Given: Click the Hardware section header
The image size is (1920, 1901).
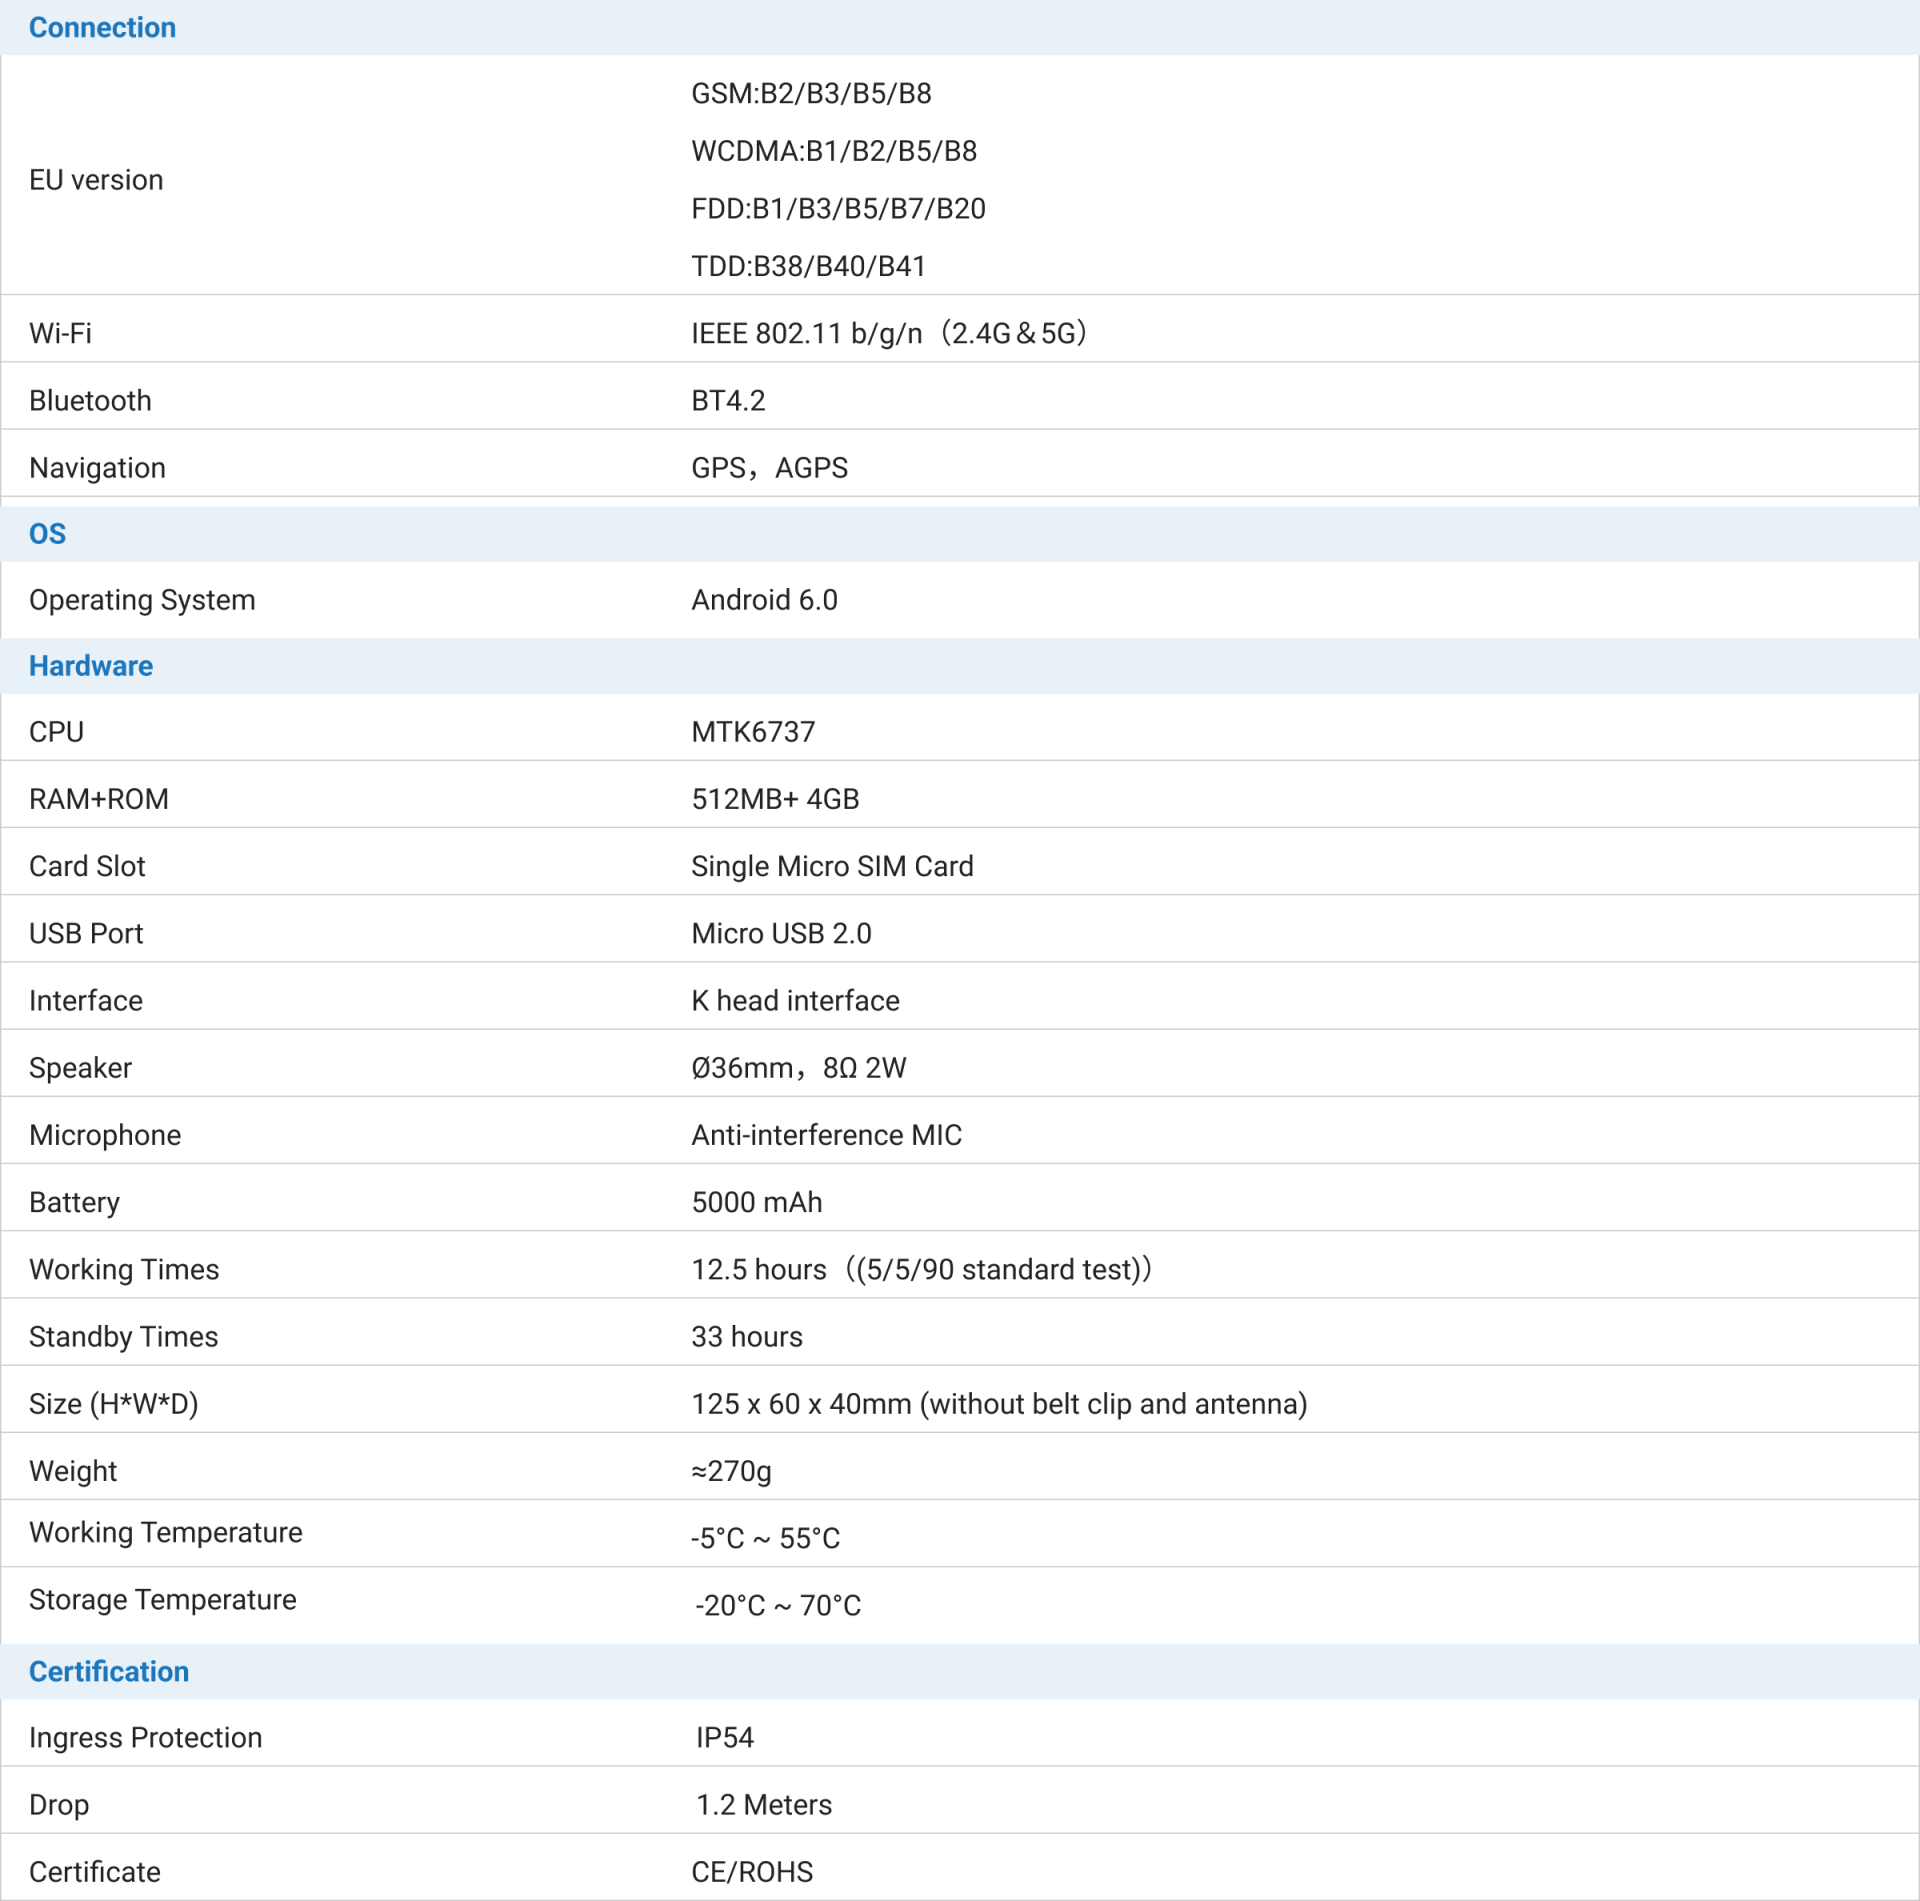Looking at the screenshot, I should [x=91, y=666].
